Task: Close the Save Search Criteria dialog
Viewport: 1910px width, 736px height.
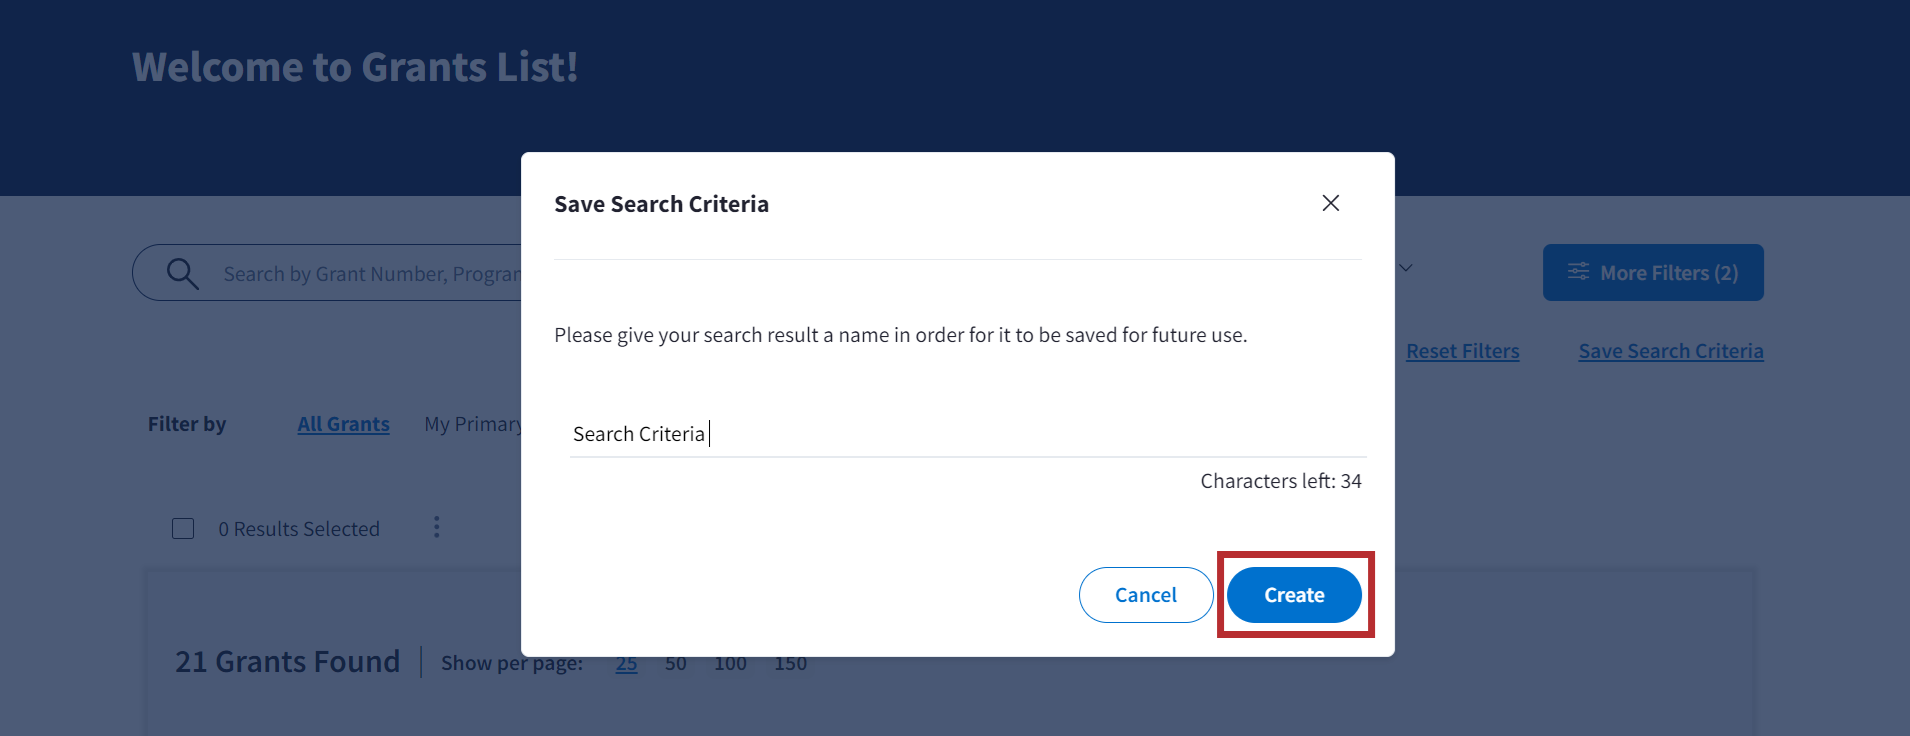Action: click(x=1330, y=203)
